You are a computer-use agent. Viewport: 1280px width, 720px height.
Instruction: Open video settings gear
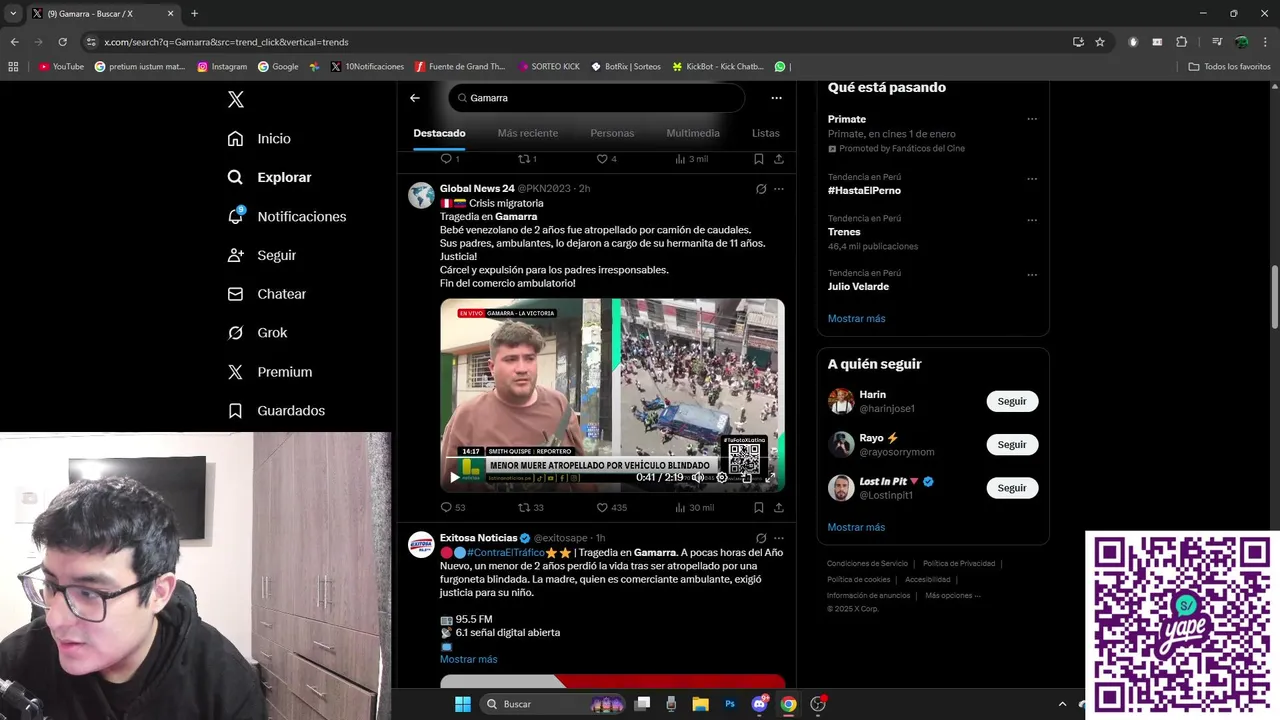click(722, 477)
